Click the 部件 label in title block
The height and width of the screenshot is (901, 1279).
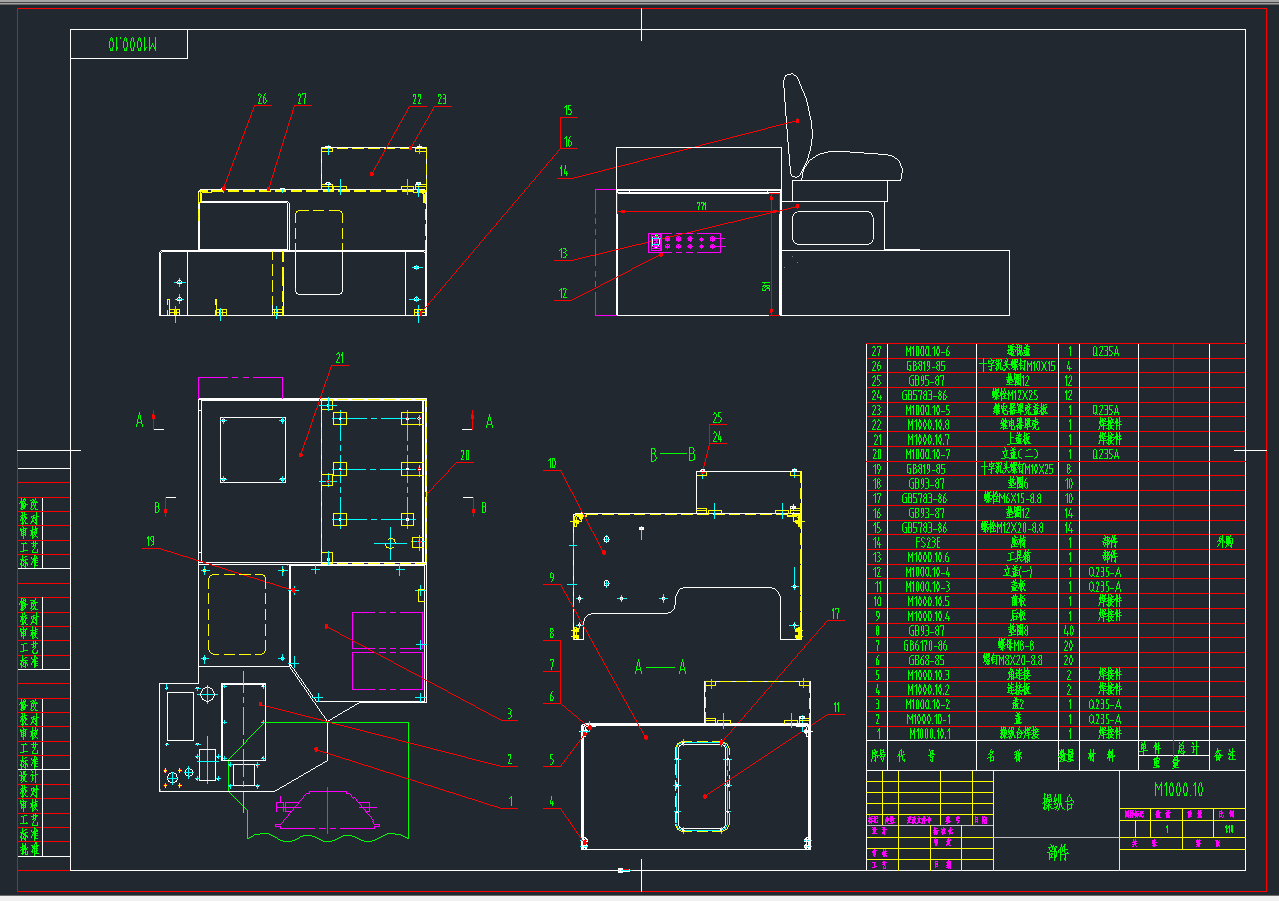click(x=1059, y=853)
